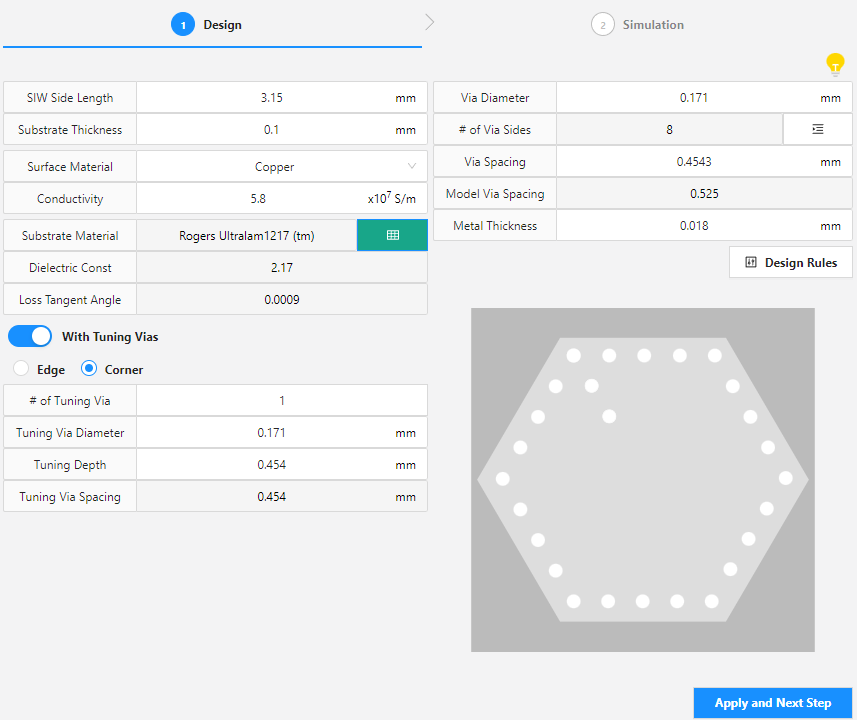Toggle off With Tuning Vias
857x720 pixels.
(29, 336)
